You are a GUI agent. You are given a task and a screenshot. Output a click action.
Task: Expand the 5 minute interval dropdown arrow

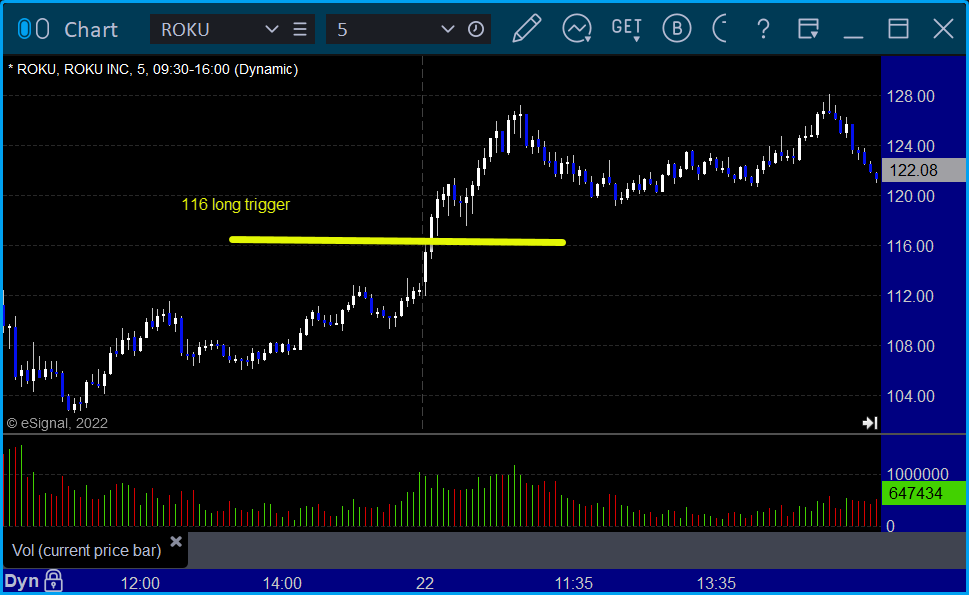point(447,29)
